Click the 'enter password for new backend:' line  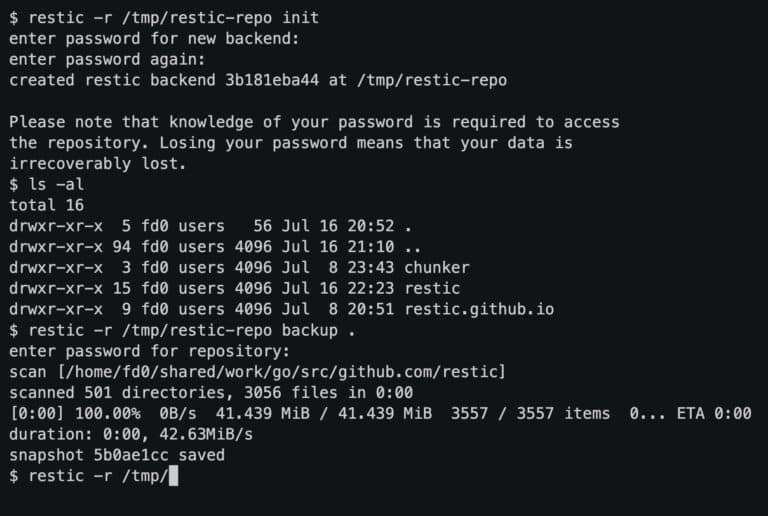(154, 39)
